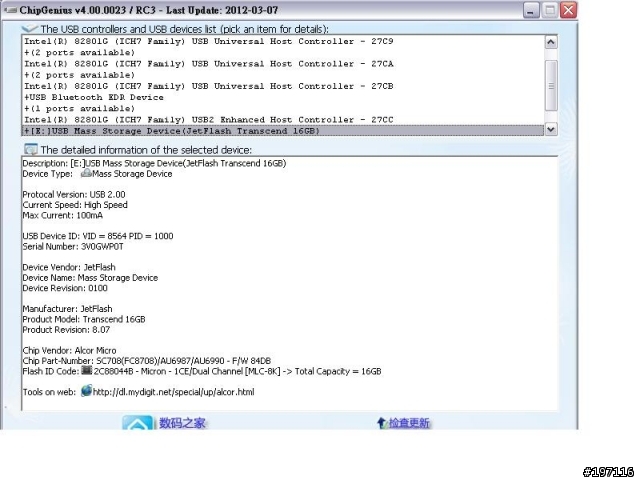Select the Host Controller - 27CA row
Image resolution: width=640 pixels, height=480 pixels.
(283, 64)
